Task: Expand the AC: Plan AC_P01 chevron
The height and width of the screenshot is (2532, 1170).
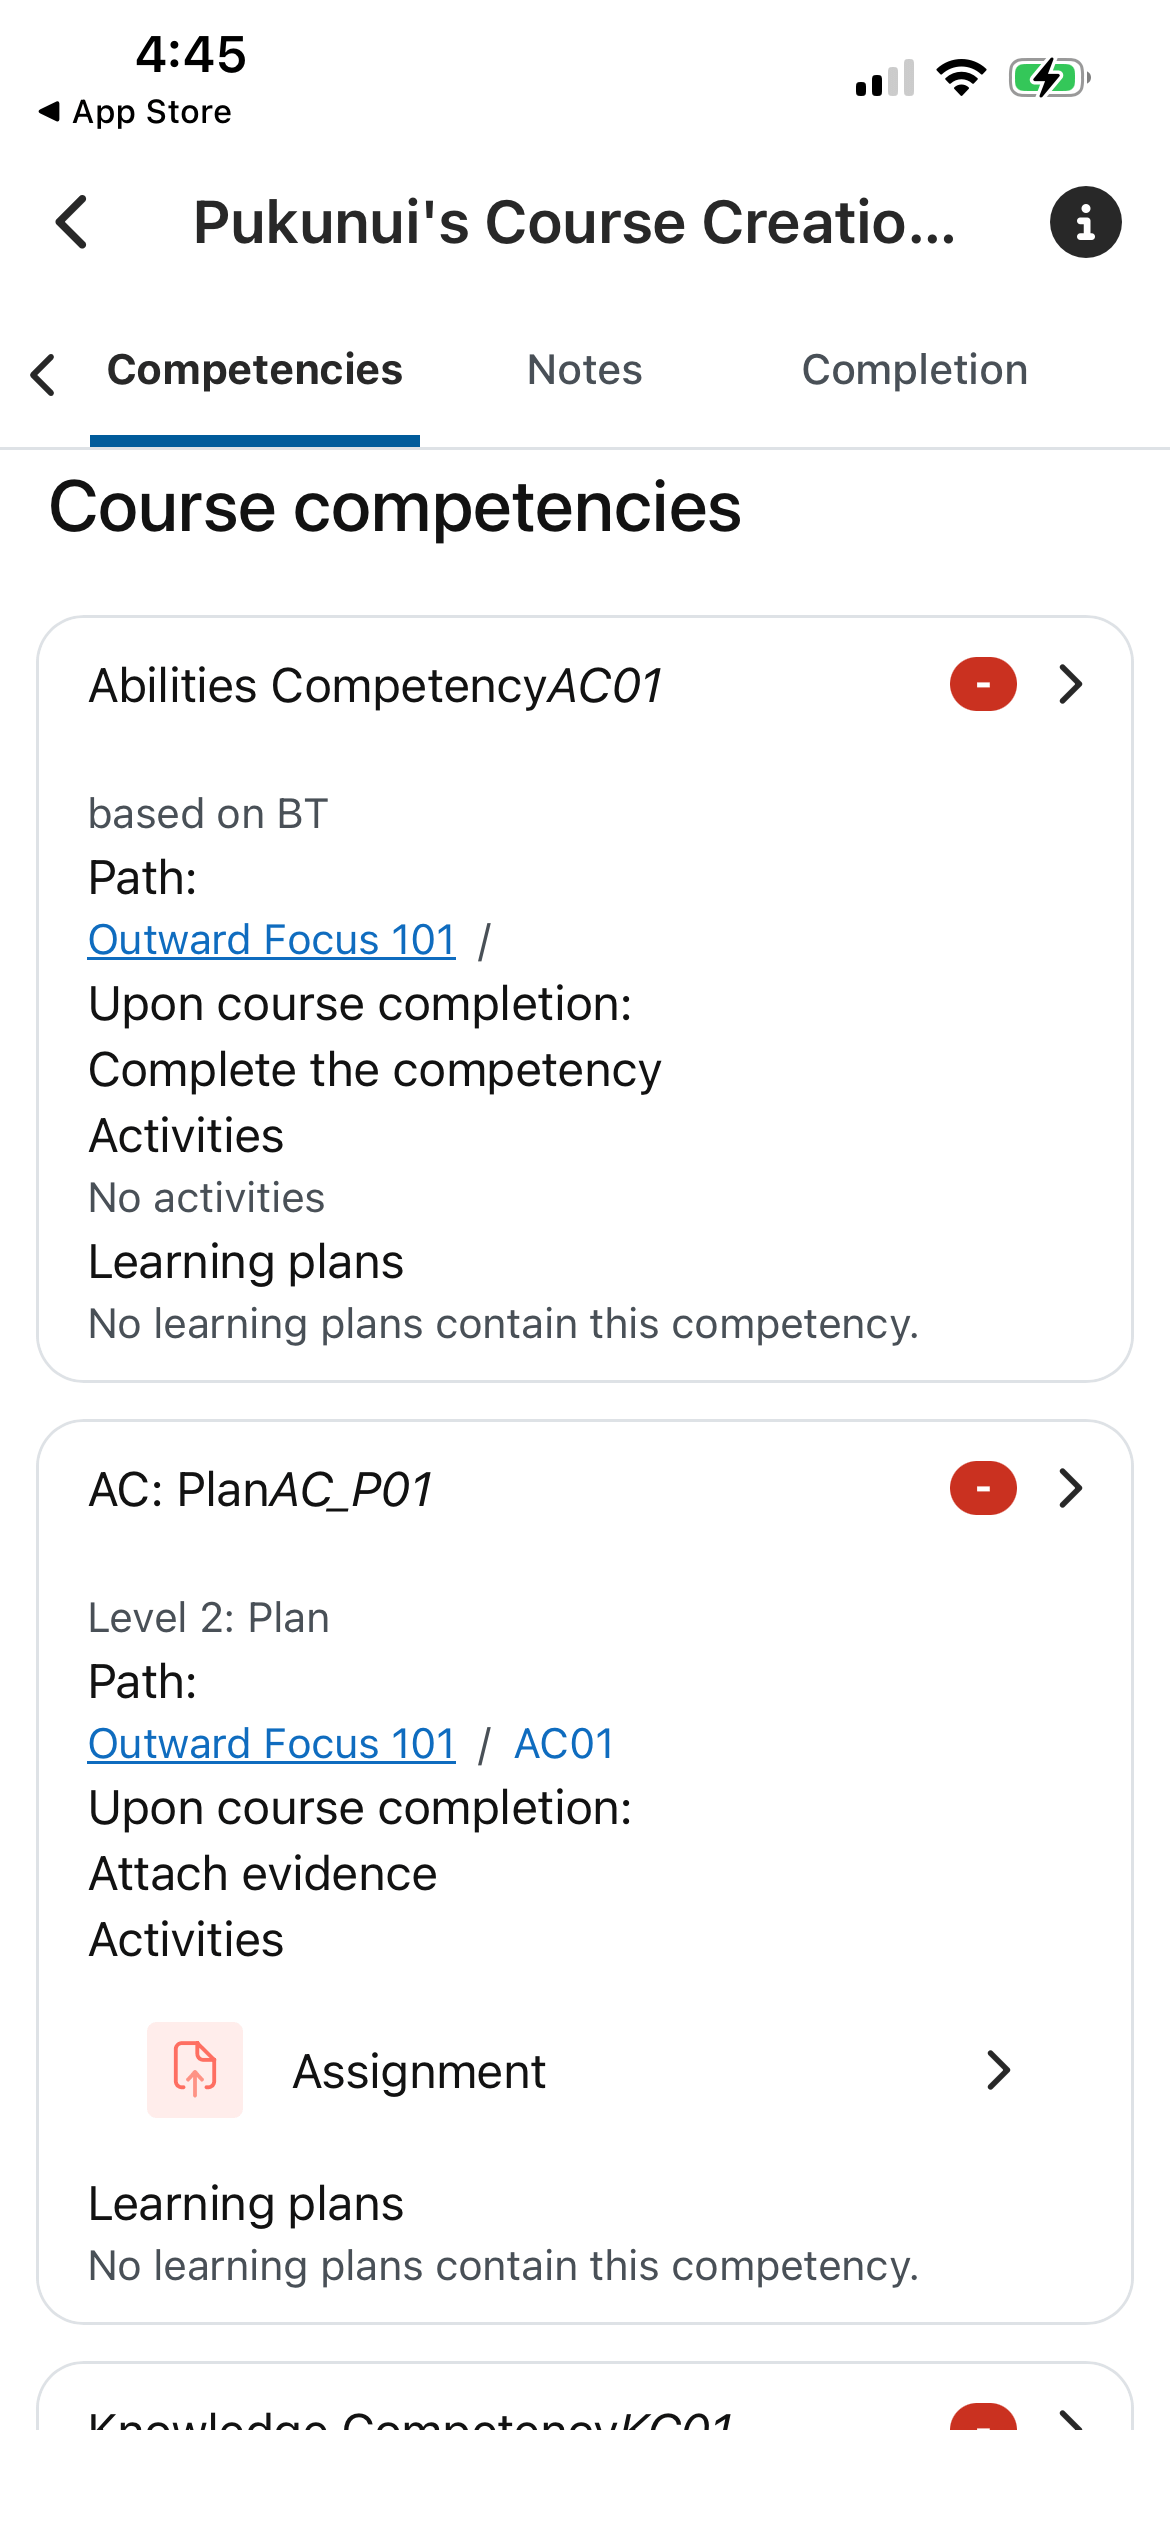Action: pos(1071,1489)
